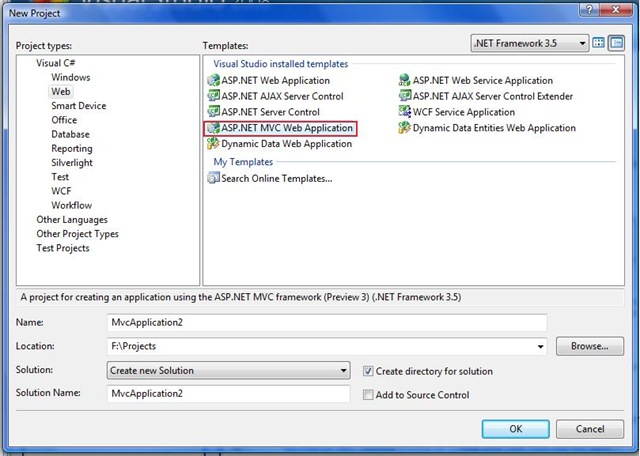Screen dimensions: 640x456
Task: Select Database project type
Action: (70, 134)
